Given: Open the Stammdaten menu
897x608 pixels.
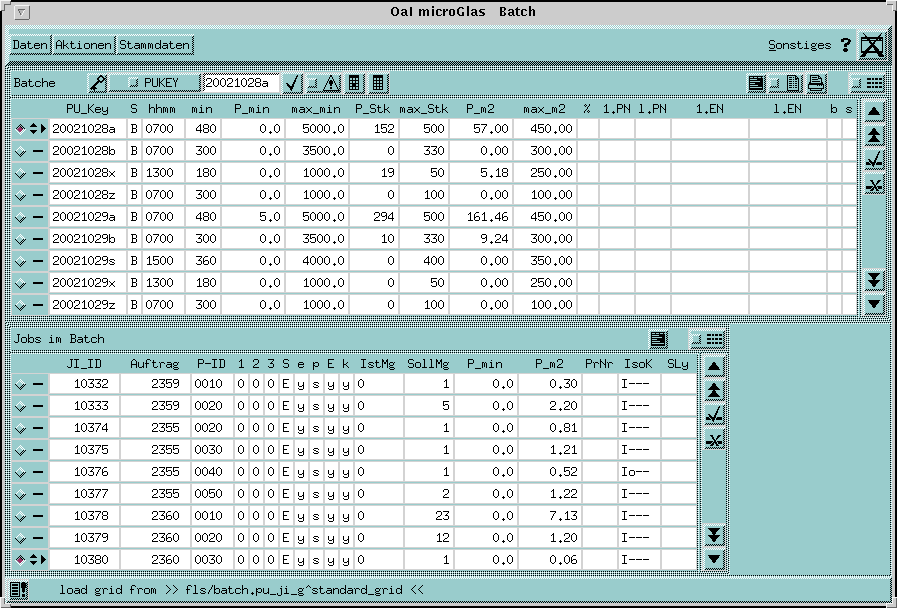Looking at the screenshot, I should [x=154, y=45].
